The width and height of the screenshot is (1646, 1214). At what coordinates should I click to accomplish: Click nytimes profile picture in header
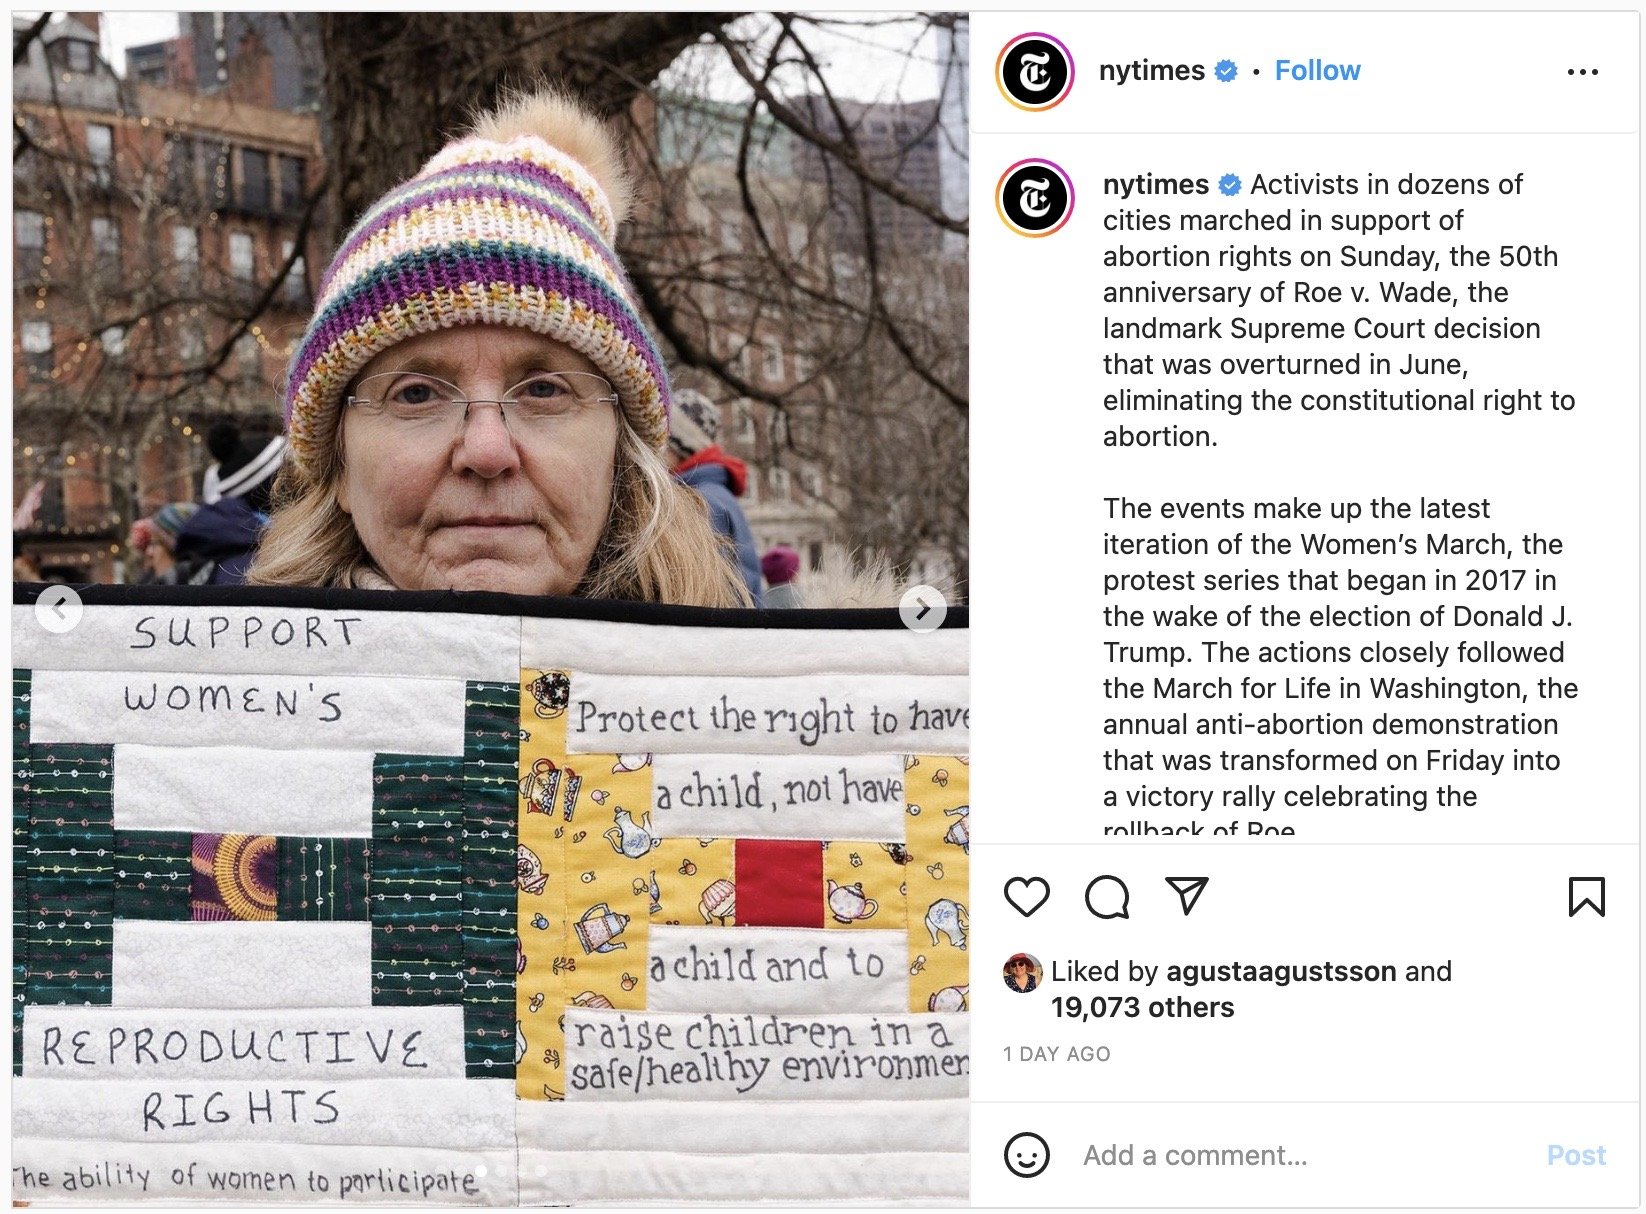coord(1035,72)
